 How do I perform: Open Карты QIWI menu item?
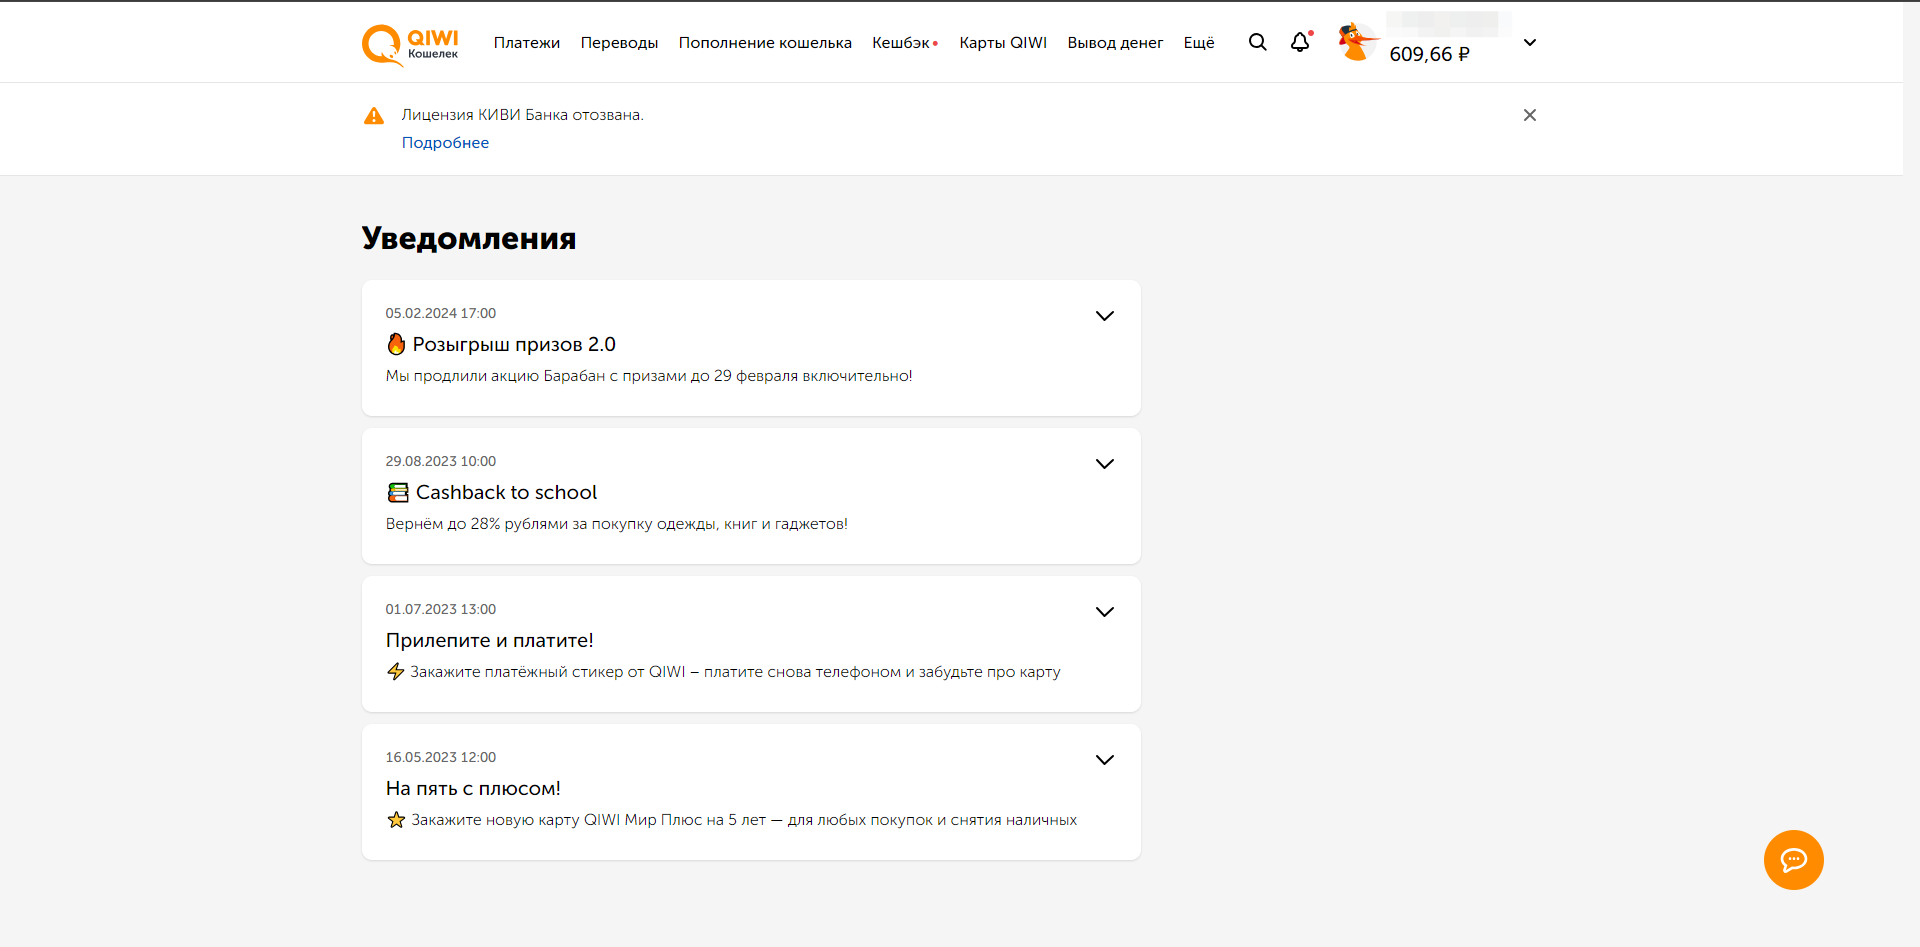1003,43
